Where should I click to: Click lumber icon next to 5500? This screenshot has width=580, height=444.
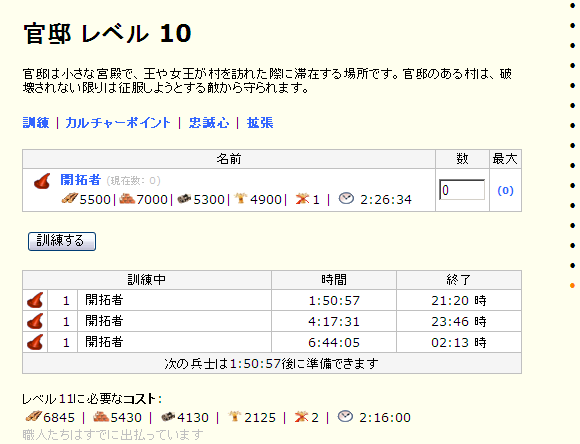[70, 199]
